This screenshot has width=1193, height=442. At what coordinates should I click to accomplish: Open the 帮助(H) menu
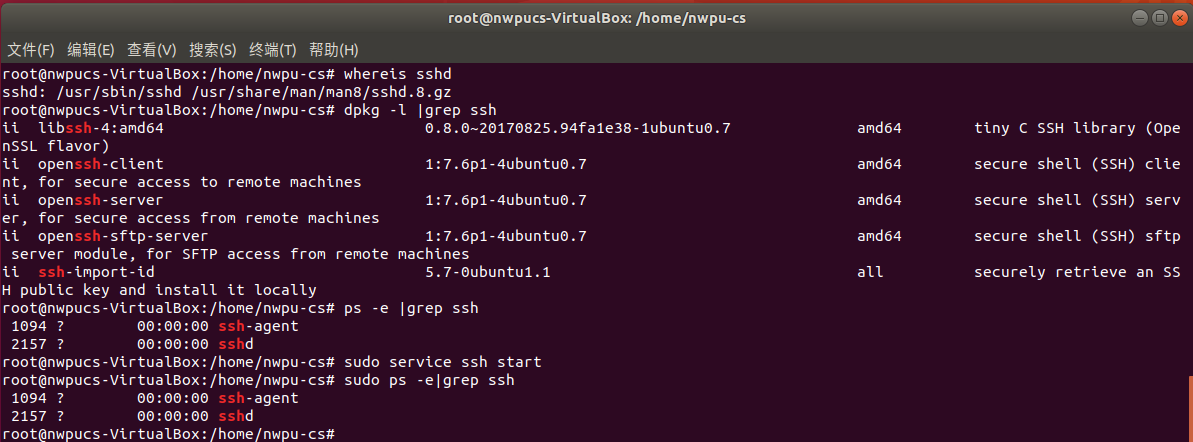coord(333,50)
